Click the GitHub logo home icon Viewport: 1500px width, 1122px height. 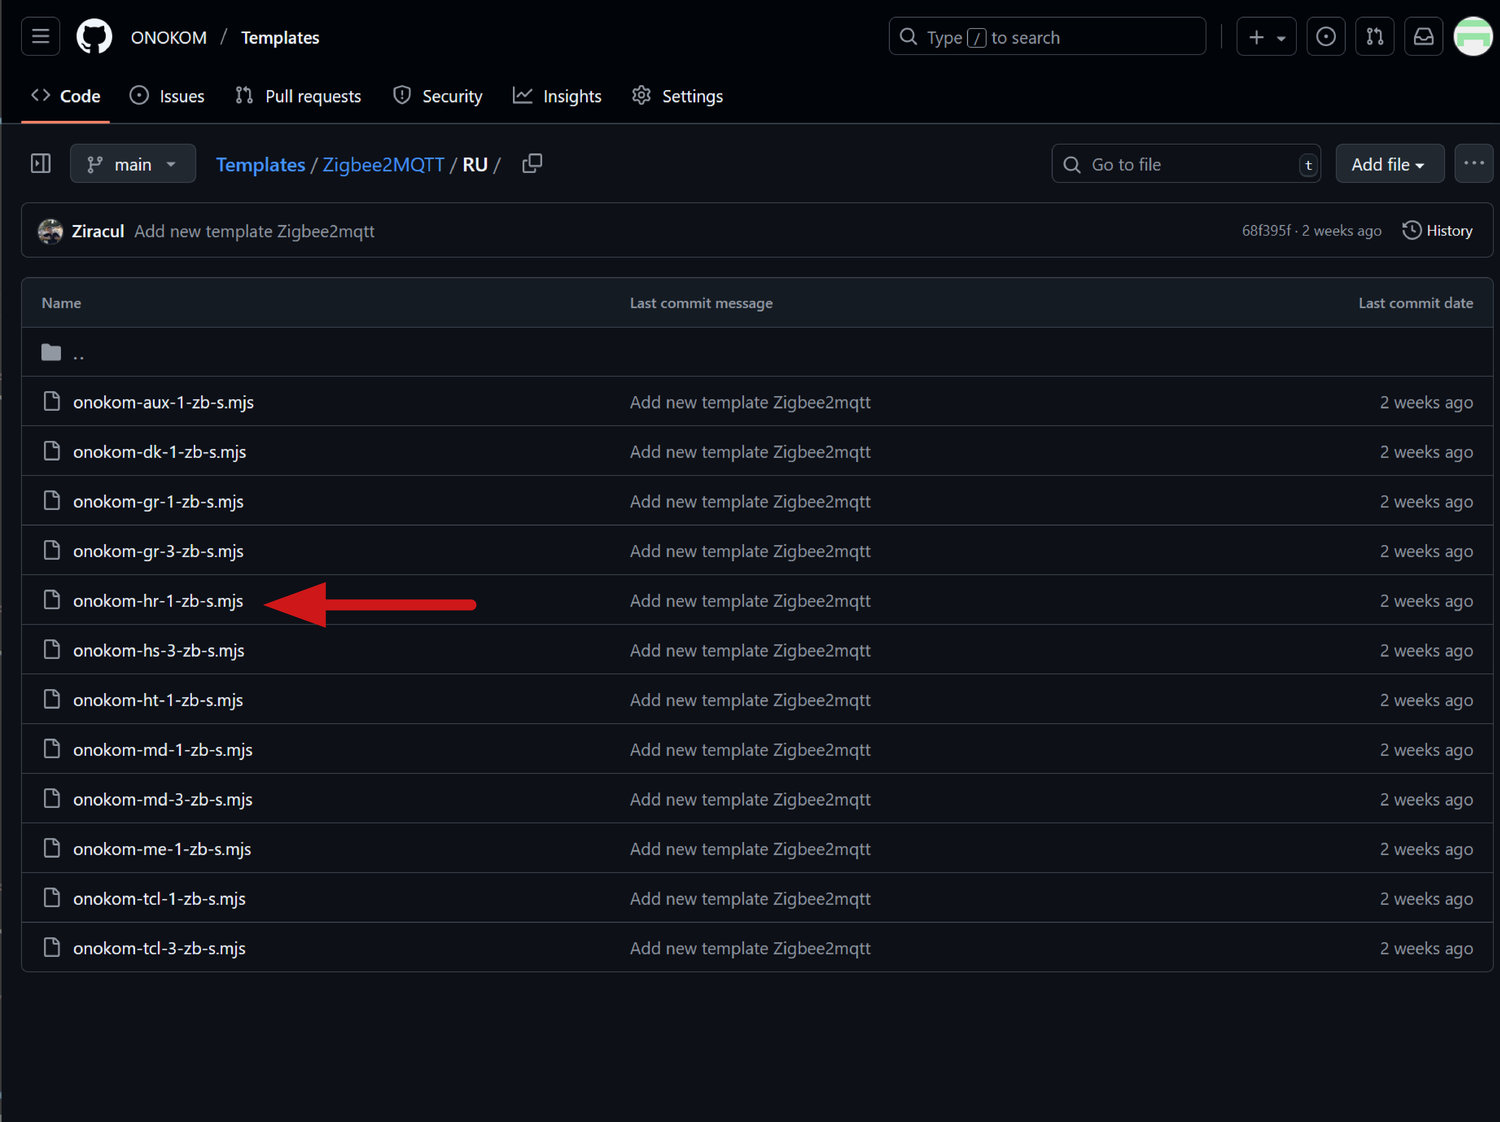pos(95,37)
